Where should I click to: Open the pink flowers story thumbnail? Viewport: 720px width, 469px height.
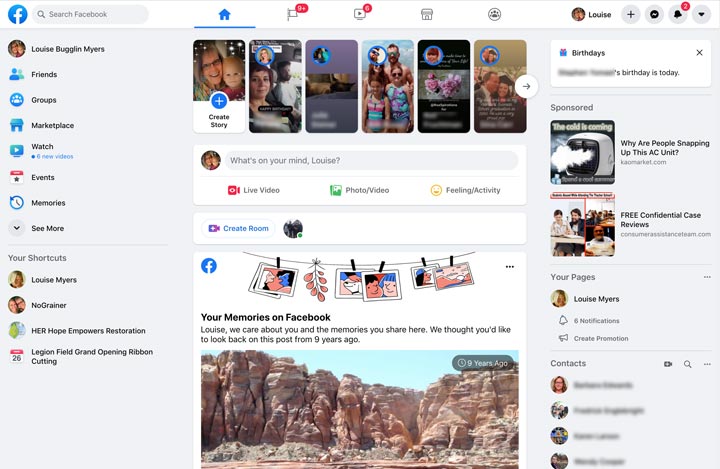click(x=444, y=86)
